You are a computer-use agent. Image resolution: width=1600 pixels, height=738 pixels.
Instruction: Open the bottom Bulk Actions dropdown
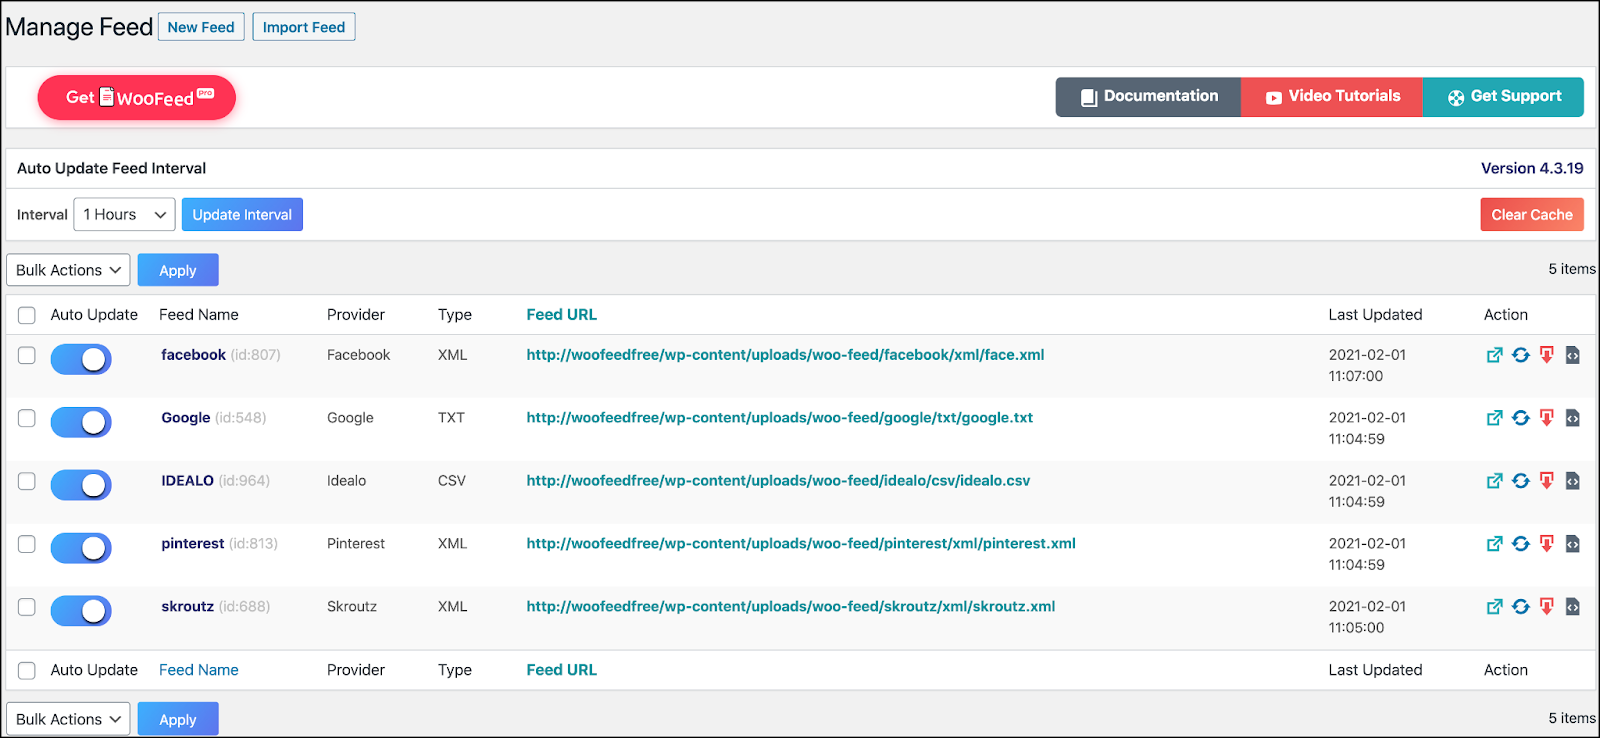(68, 719)
